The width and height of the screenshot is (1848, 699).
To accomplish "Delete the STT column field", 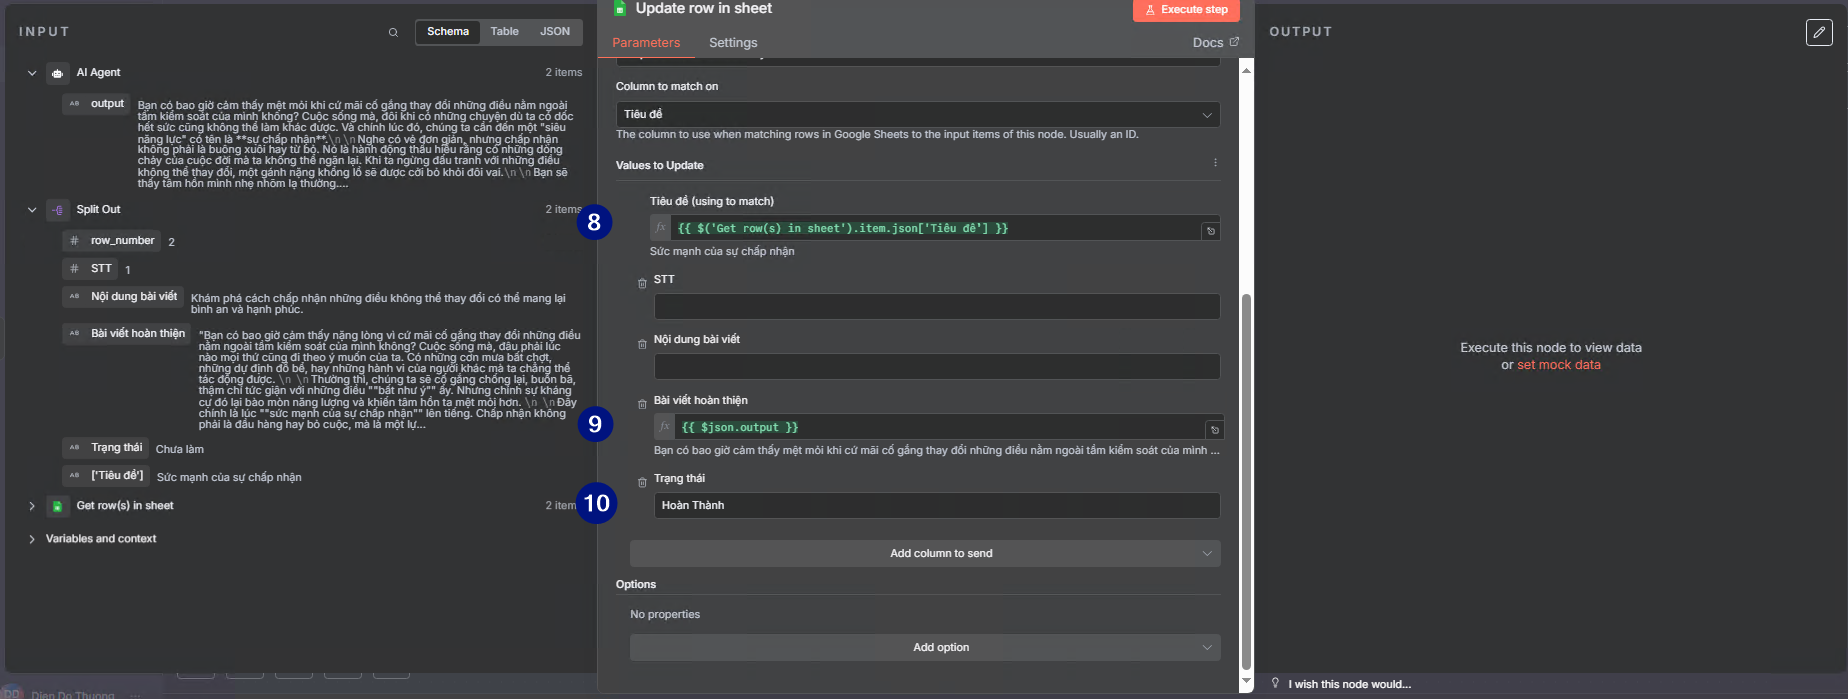I will 642,284.
